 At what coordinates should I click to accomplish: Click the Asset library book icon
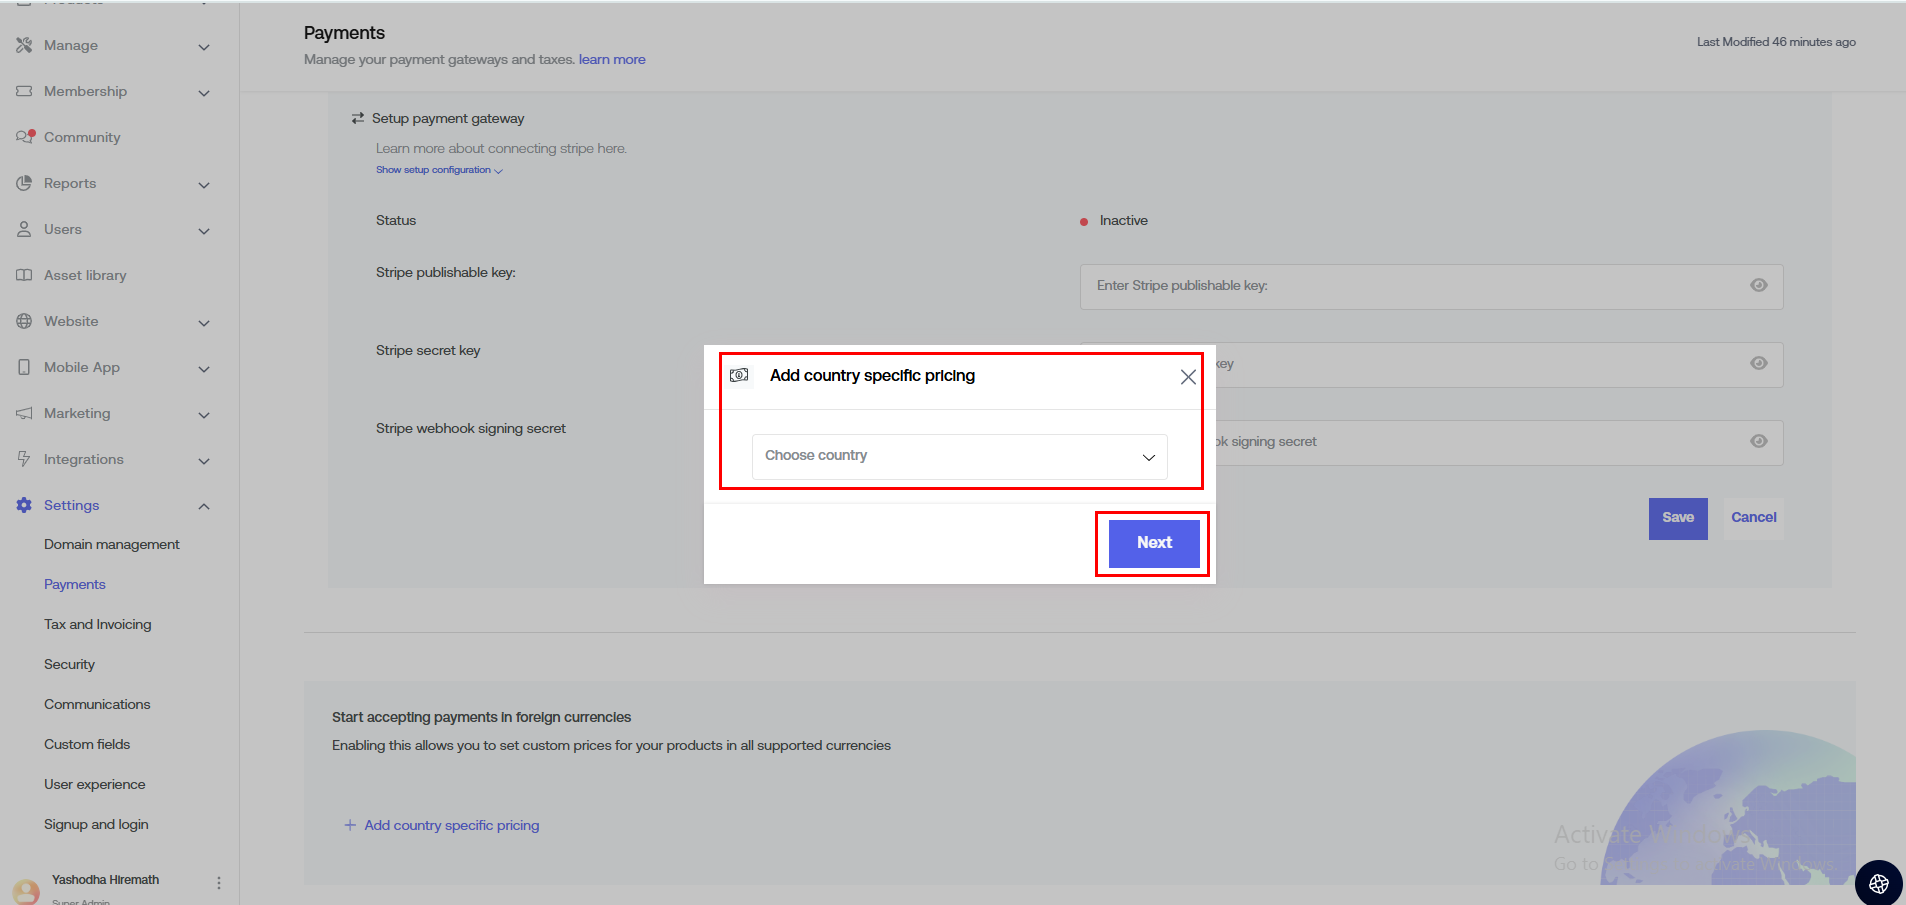click(x=24, y=275)
